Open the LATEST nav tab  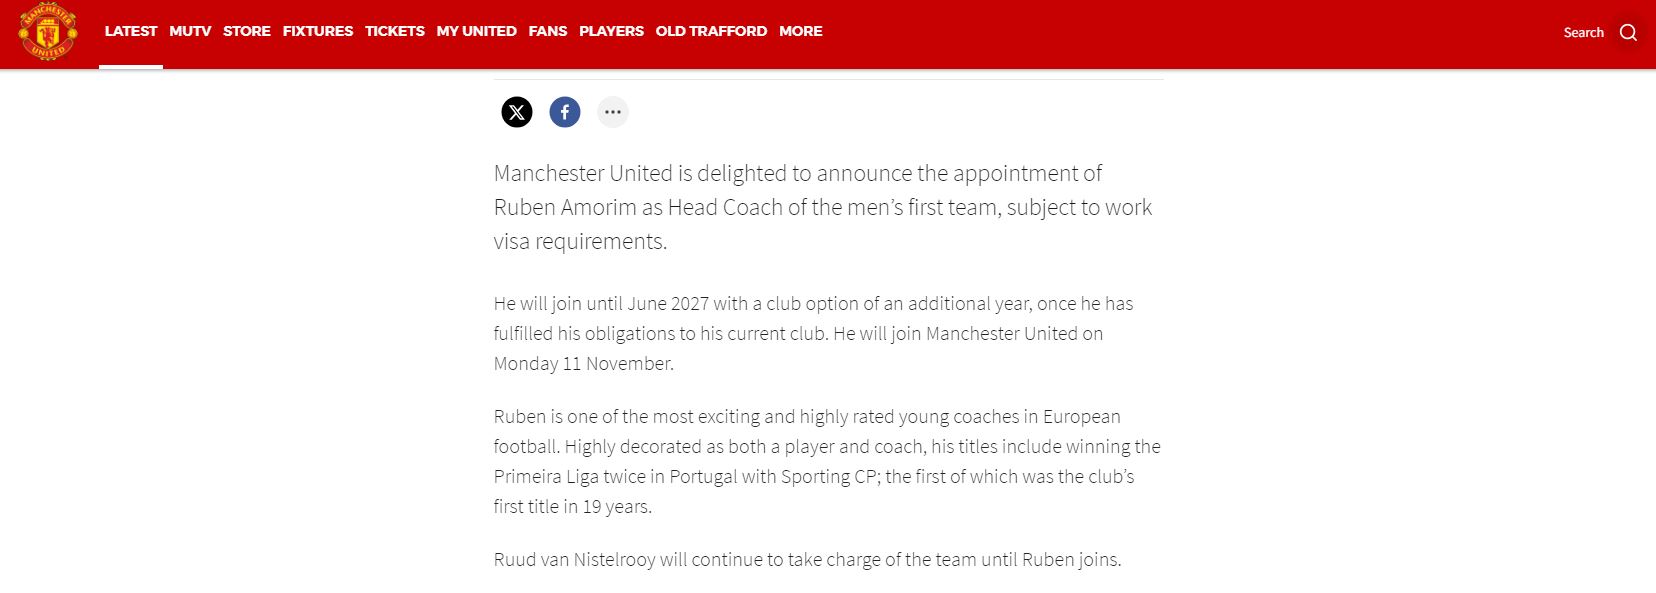pos(131,31)
